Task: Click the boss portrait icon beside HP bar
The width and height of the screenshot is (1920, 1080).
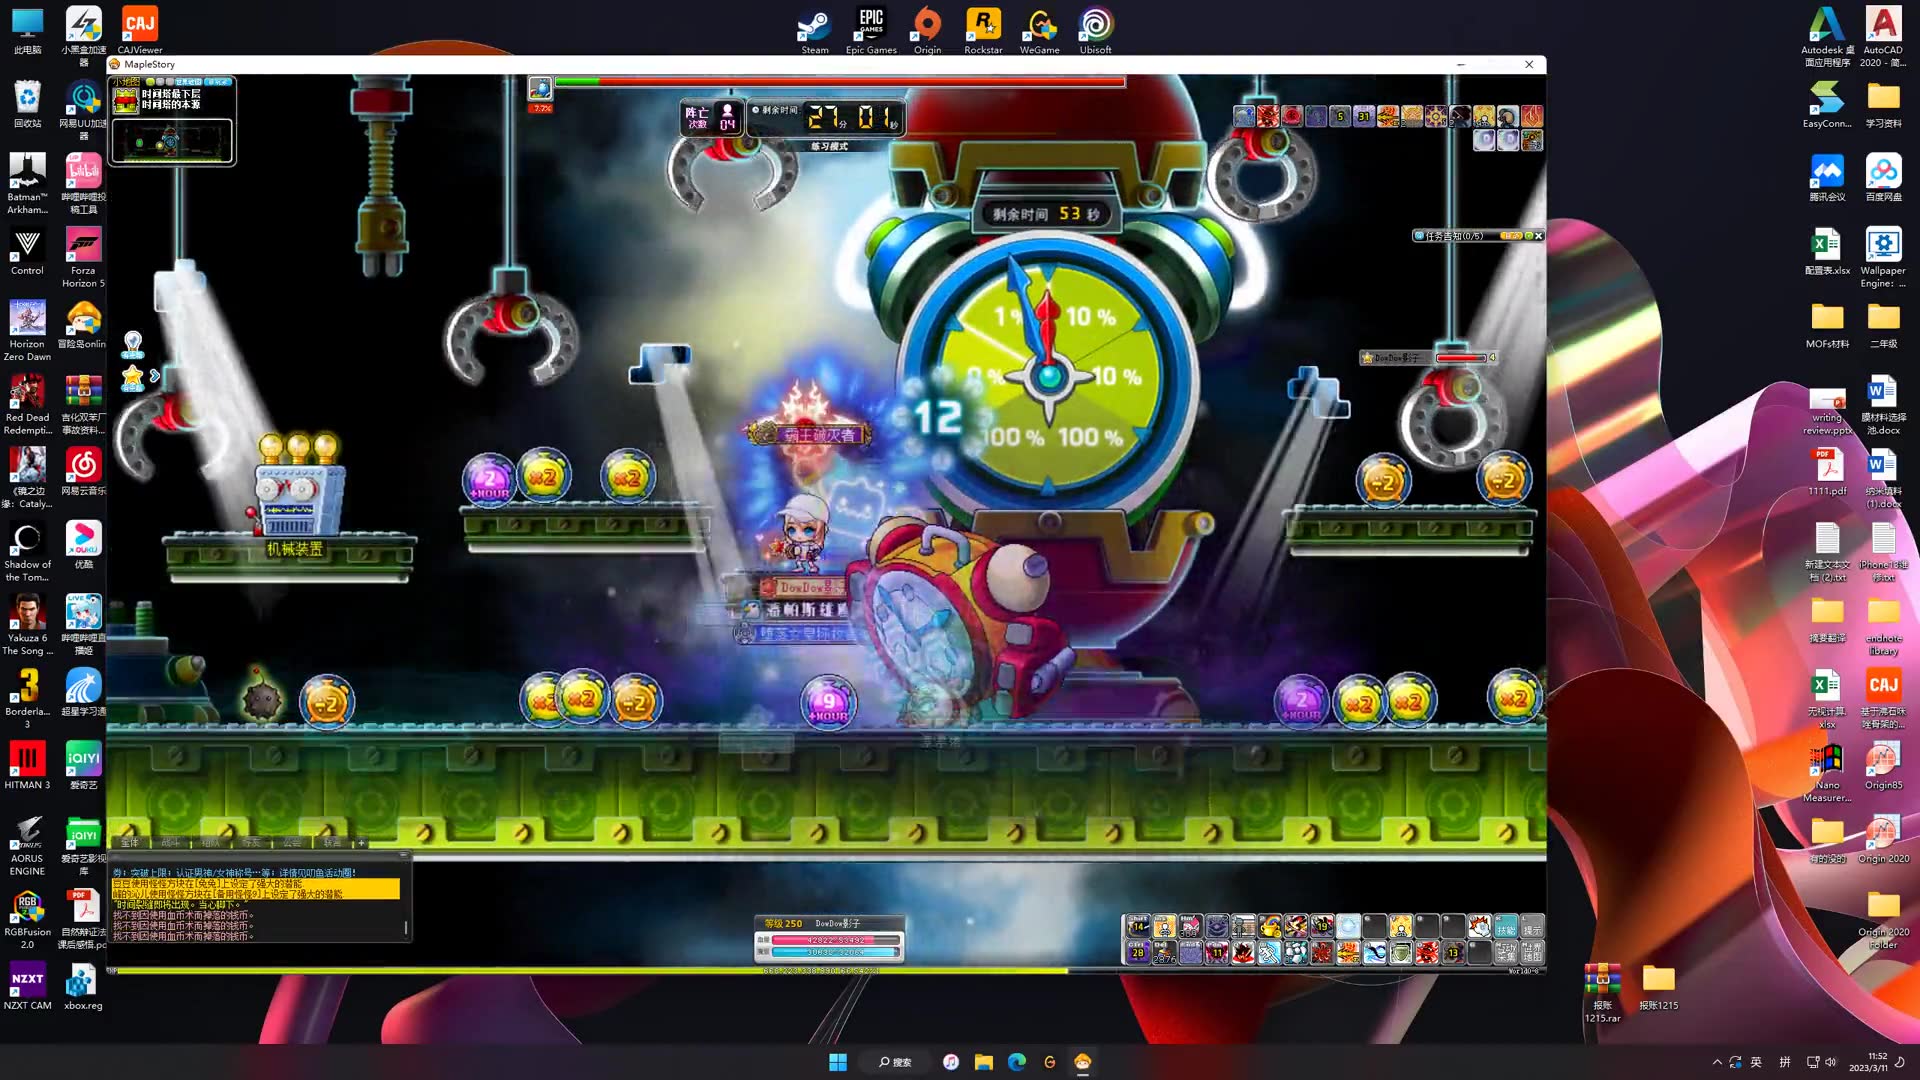Action: coord(540,88)
